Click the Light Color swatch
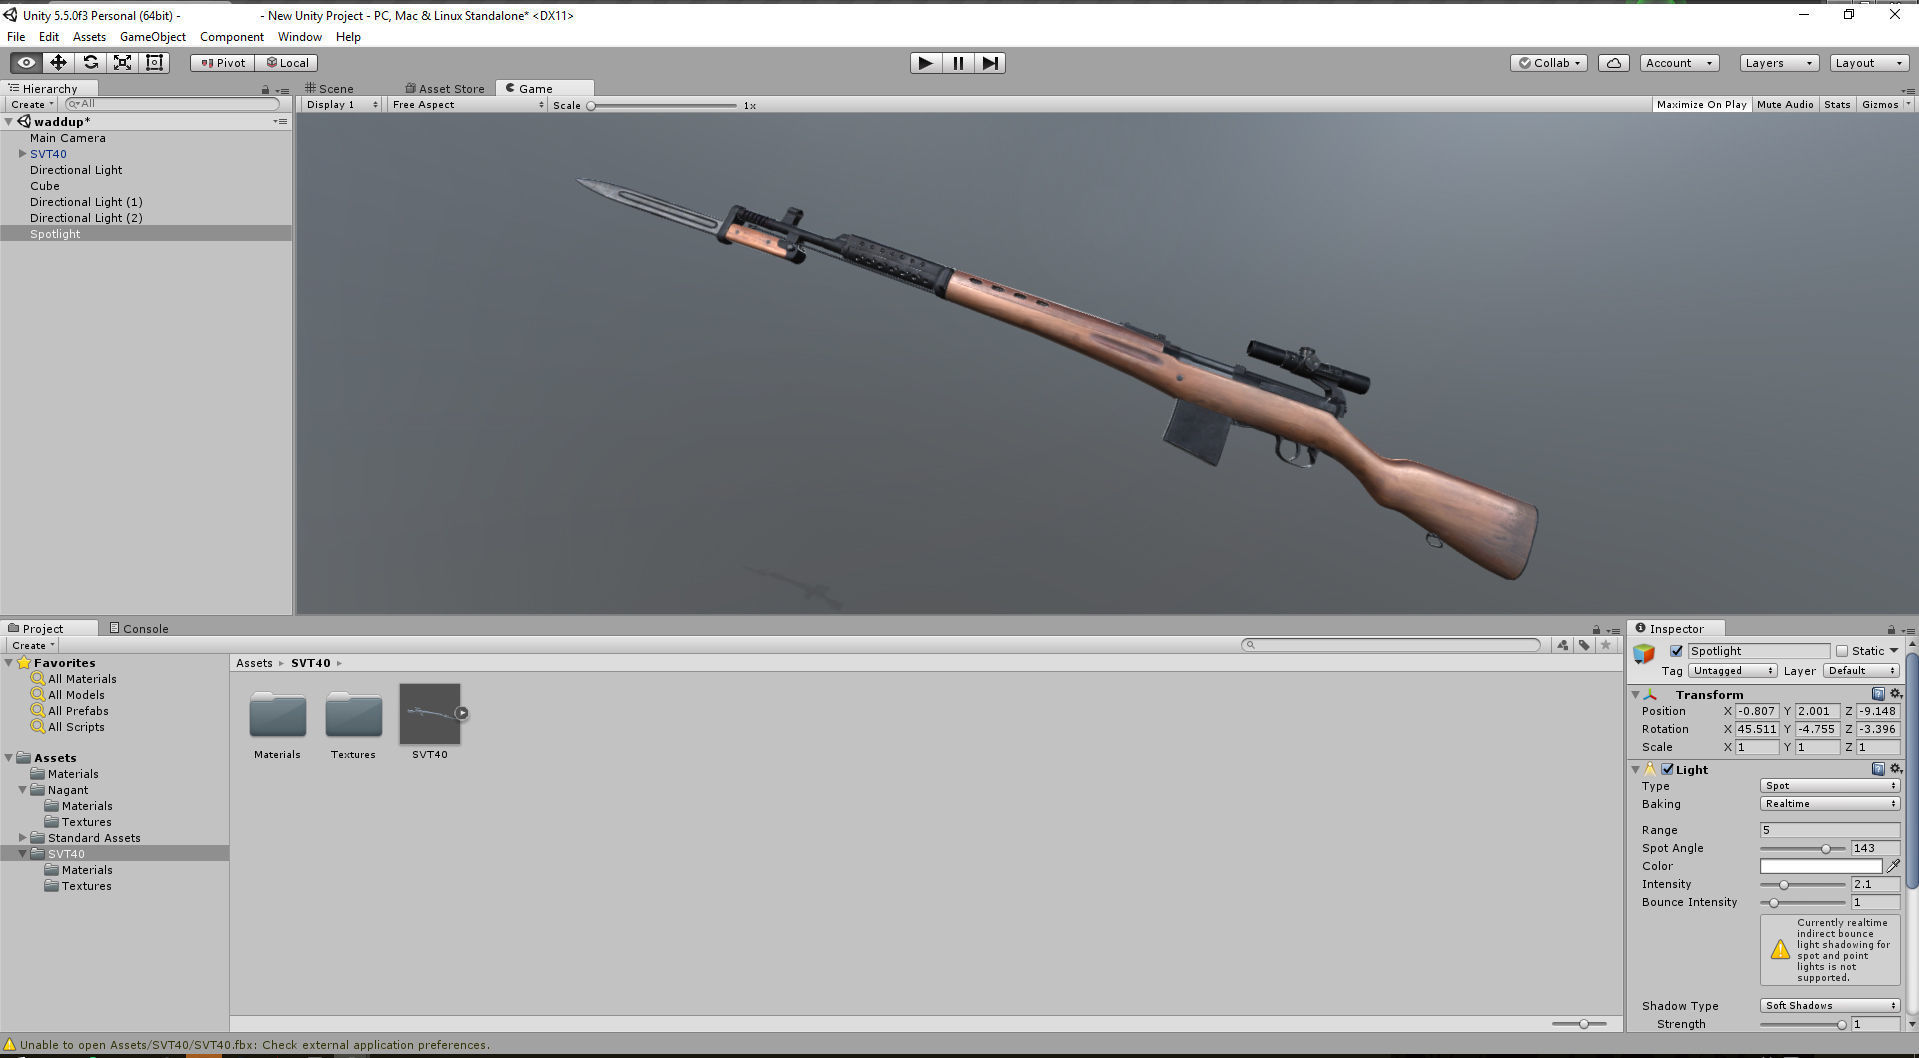Viewport: 1919px width, 1058px height. (1821, 866)
